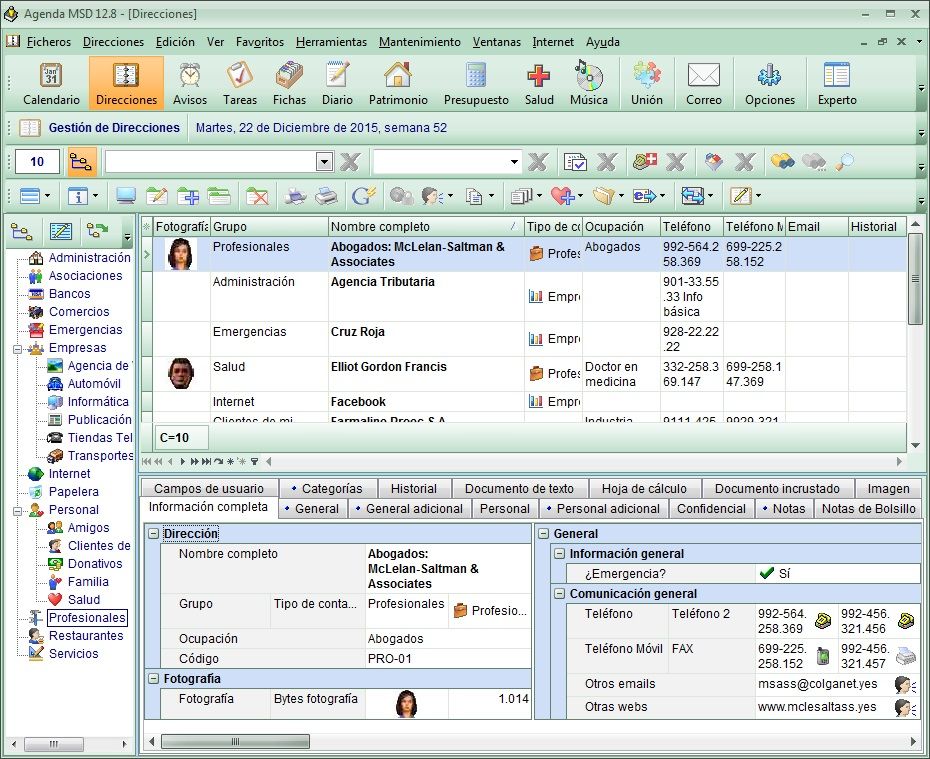Collapse the Comunicación general section
This screenshot has height=759, width=930.
click(560, 594)
